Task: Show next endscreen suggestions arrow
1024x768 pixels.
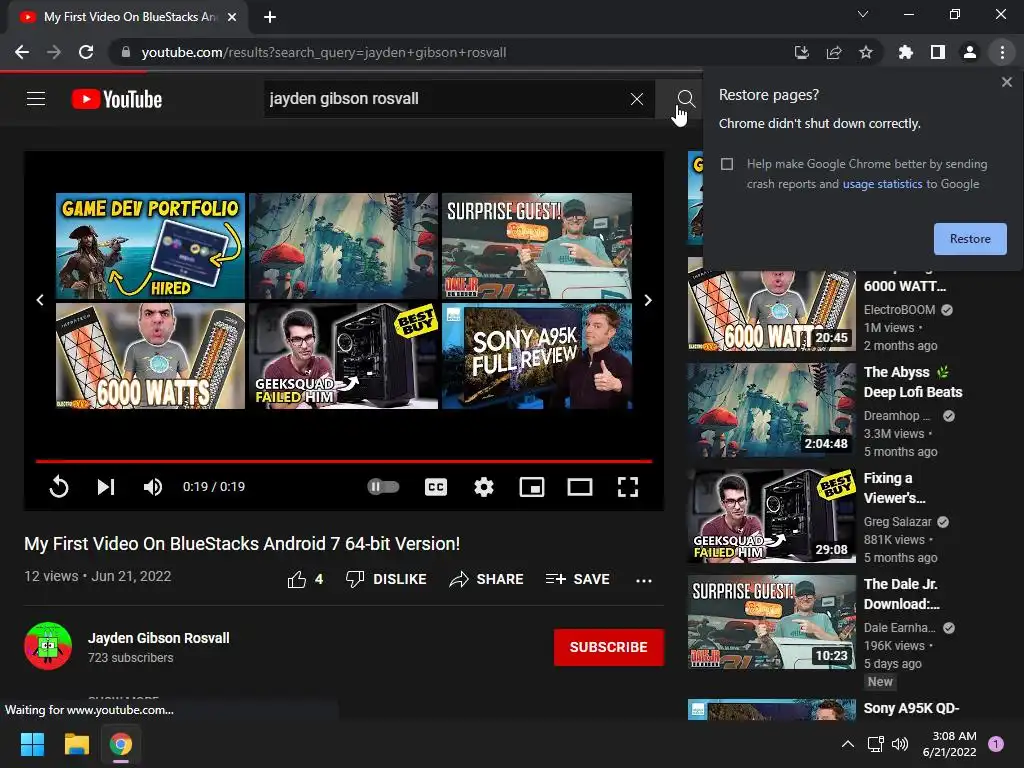Action: click(x=648, y=300)
